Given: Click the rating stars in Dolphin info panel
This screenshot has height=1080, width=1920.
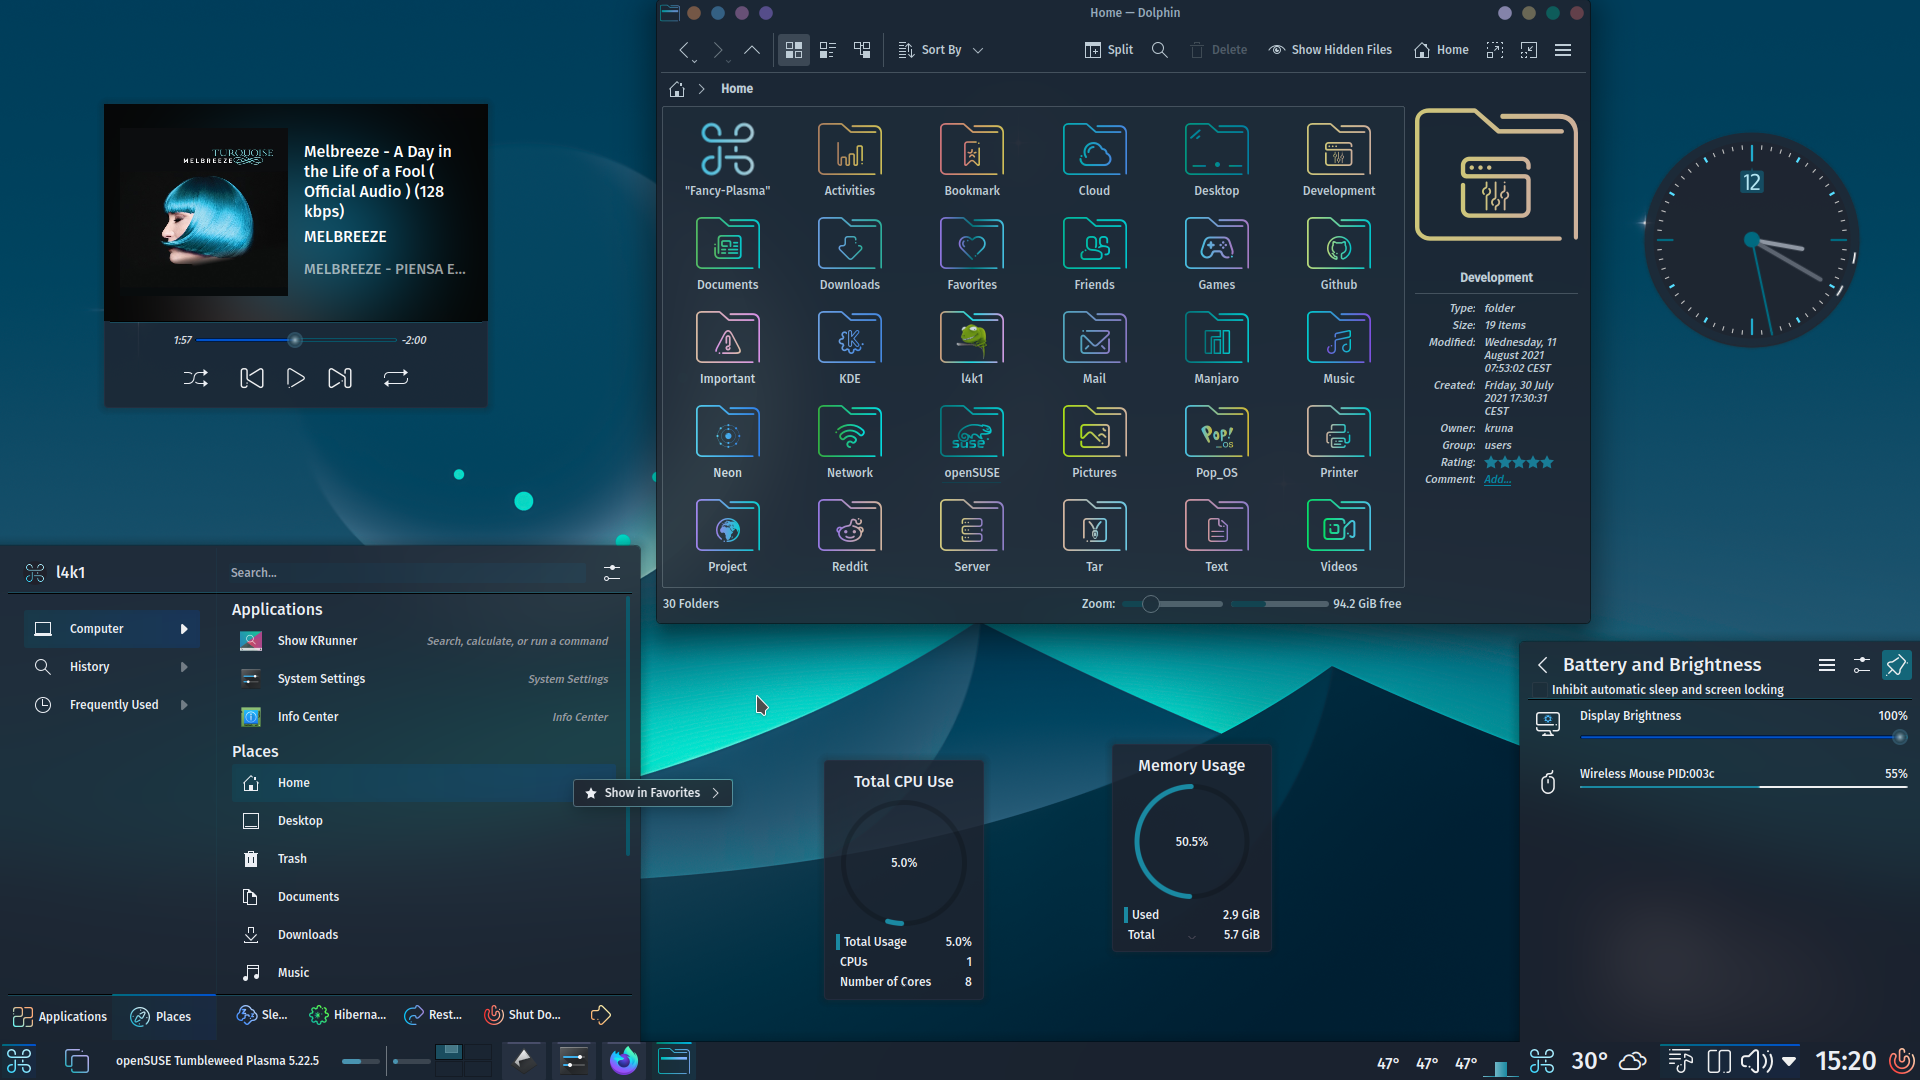Looking at the screenshot, I should click(x=1519, y=463).
